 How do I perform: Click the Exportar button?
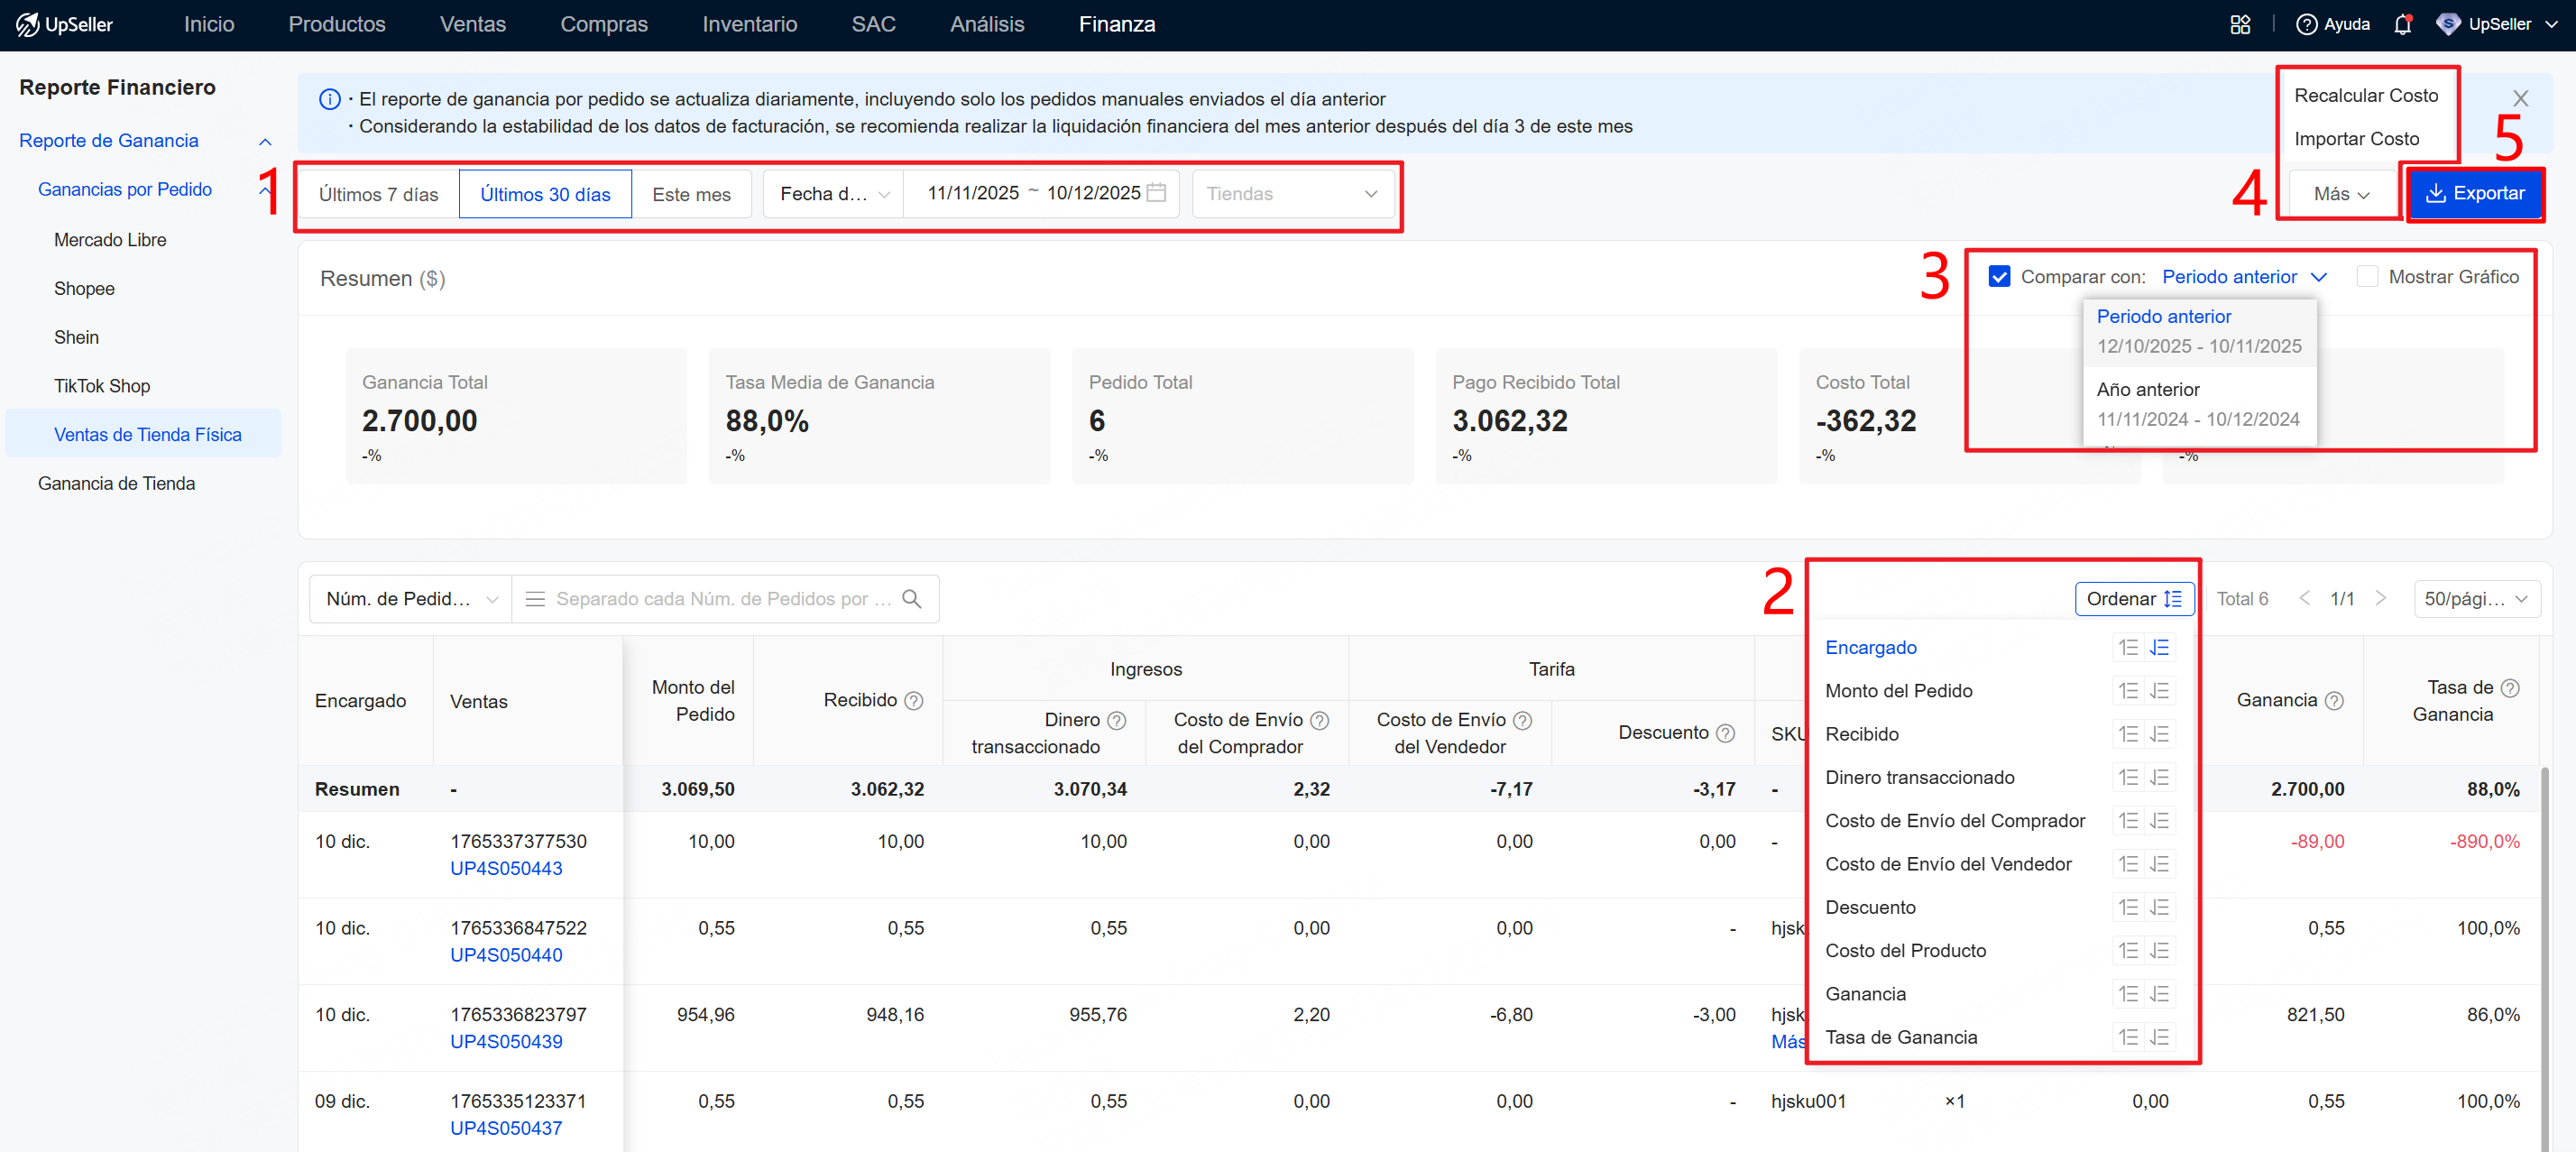[x=2474, y=193]
